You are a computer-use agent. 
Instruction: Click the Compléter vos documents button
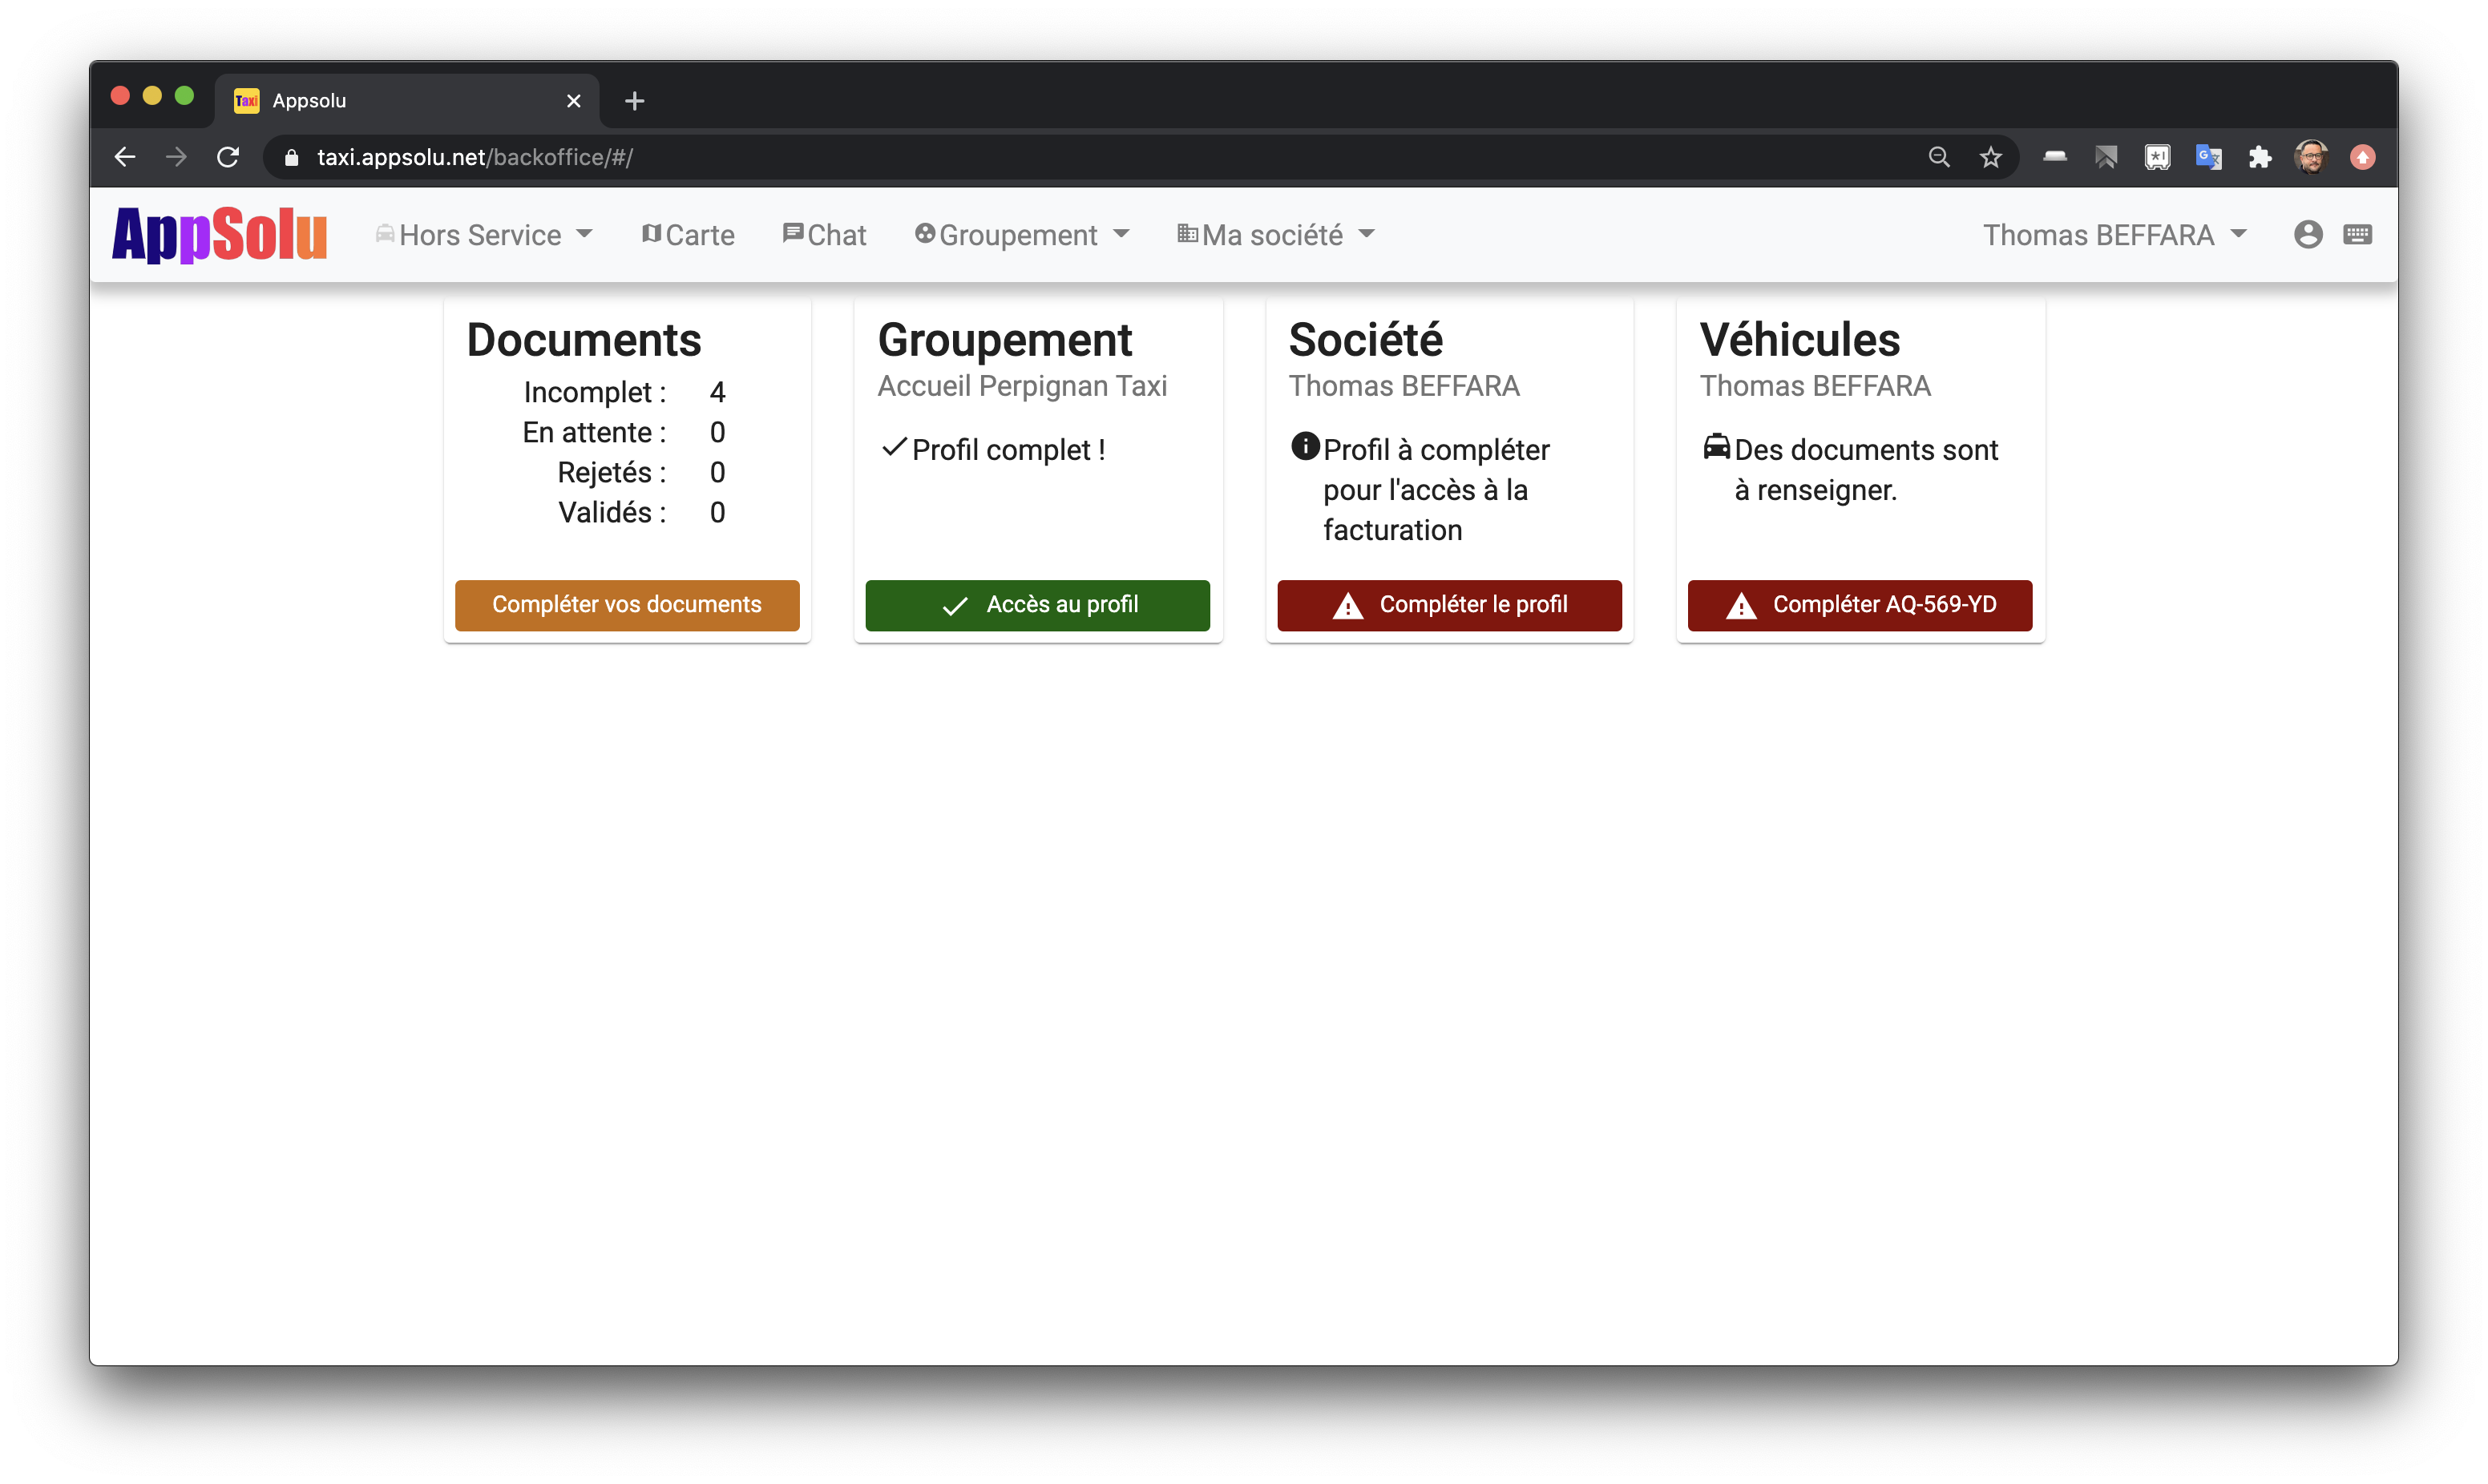(627, 605)
